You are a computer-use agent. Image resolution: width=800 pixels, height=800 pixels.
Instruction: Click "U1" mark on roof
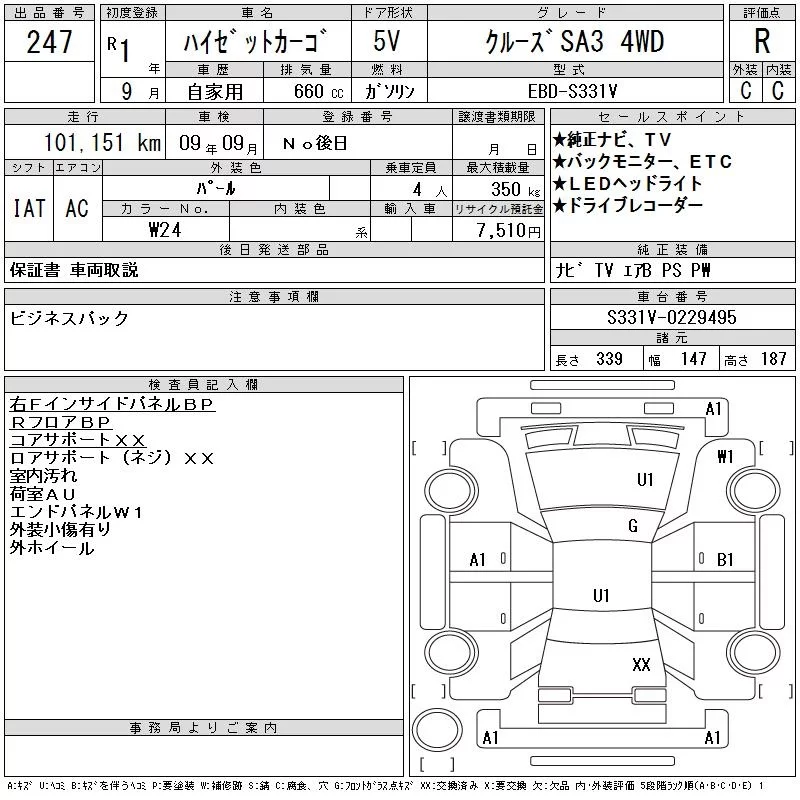pyautogui.click(x=601, y=595)
